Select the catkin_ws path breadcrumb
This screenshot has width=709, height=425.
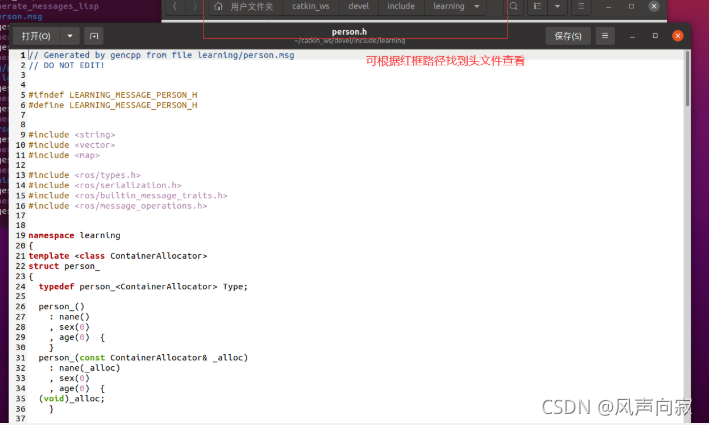311,6
